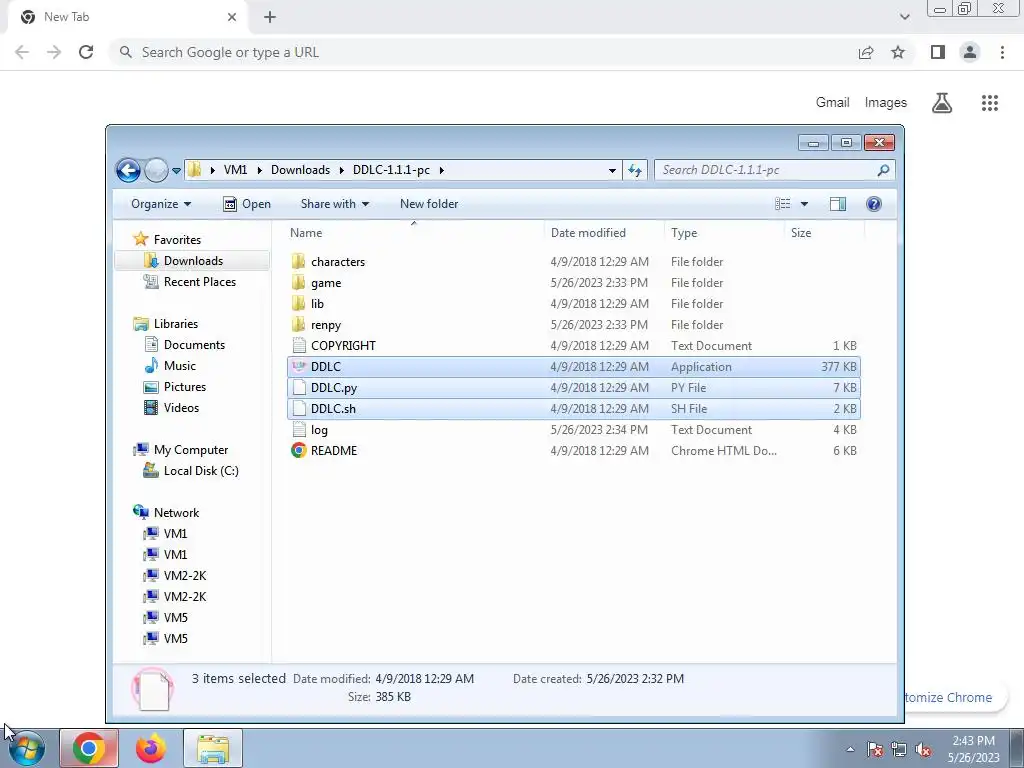The width and height of the screenshot is (1024, 768).
Task: Open the Pictures library
Action: click(185, 386)
